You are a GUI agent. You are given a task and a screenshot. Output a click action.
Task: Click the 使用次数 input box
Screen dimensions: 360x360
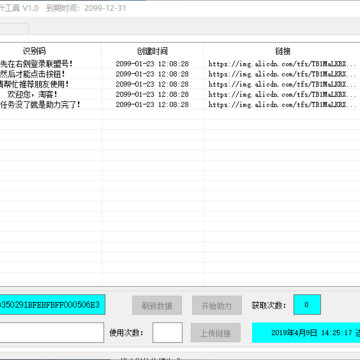(167, 332)
